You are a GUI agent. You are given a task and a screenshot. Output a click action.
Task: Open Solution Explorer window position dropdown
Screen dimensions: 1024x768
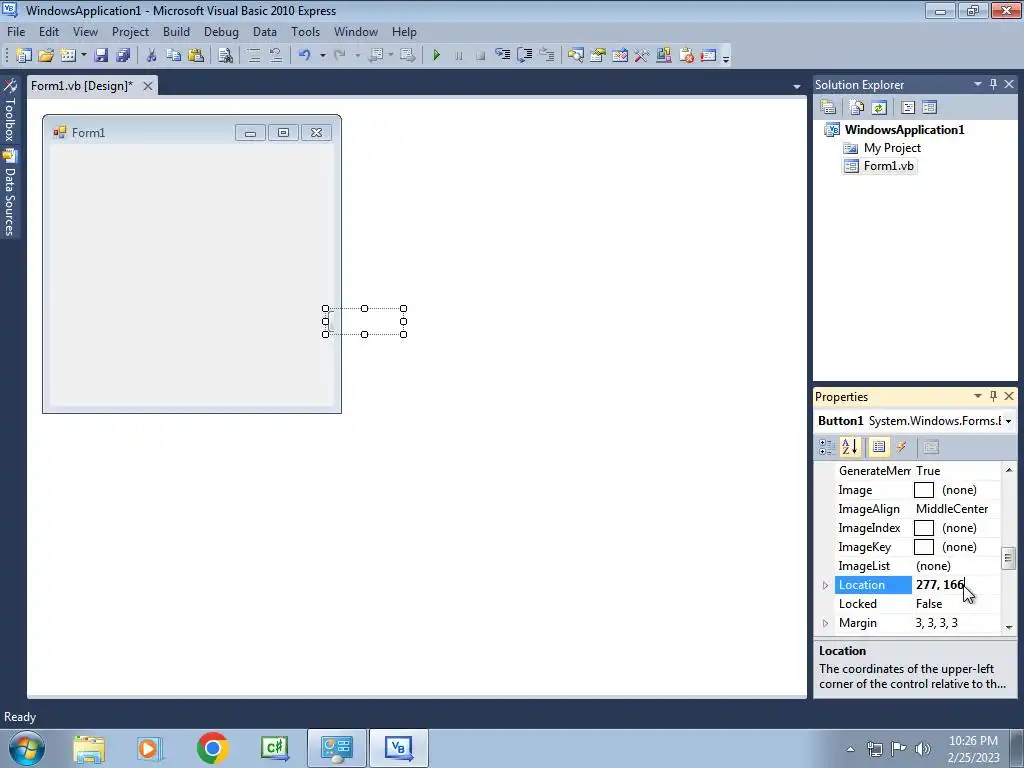[x=978, y=84]
